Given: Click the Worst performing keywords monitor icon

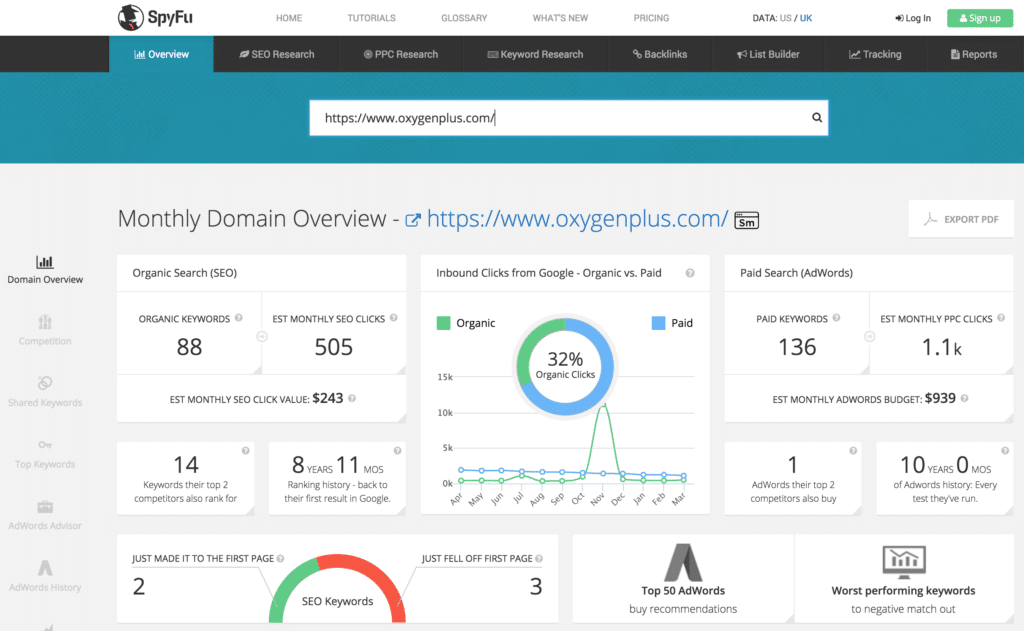Looking at the screenshot, I should (x=904, y=562).
